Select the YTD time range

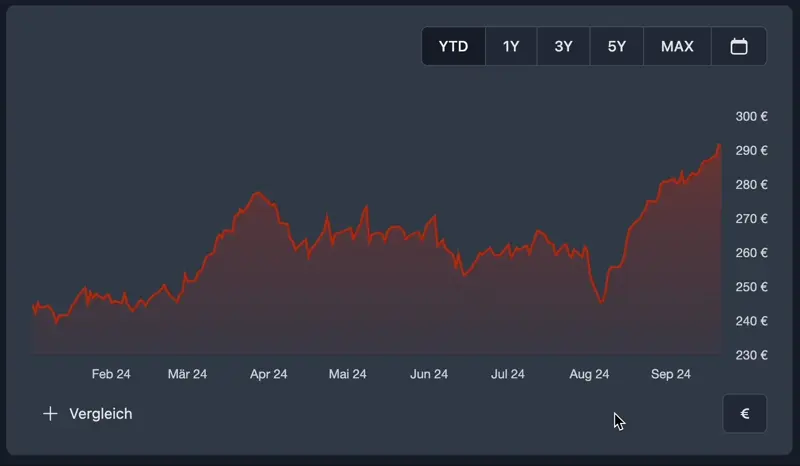click(x=453, y=46)
